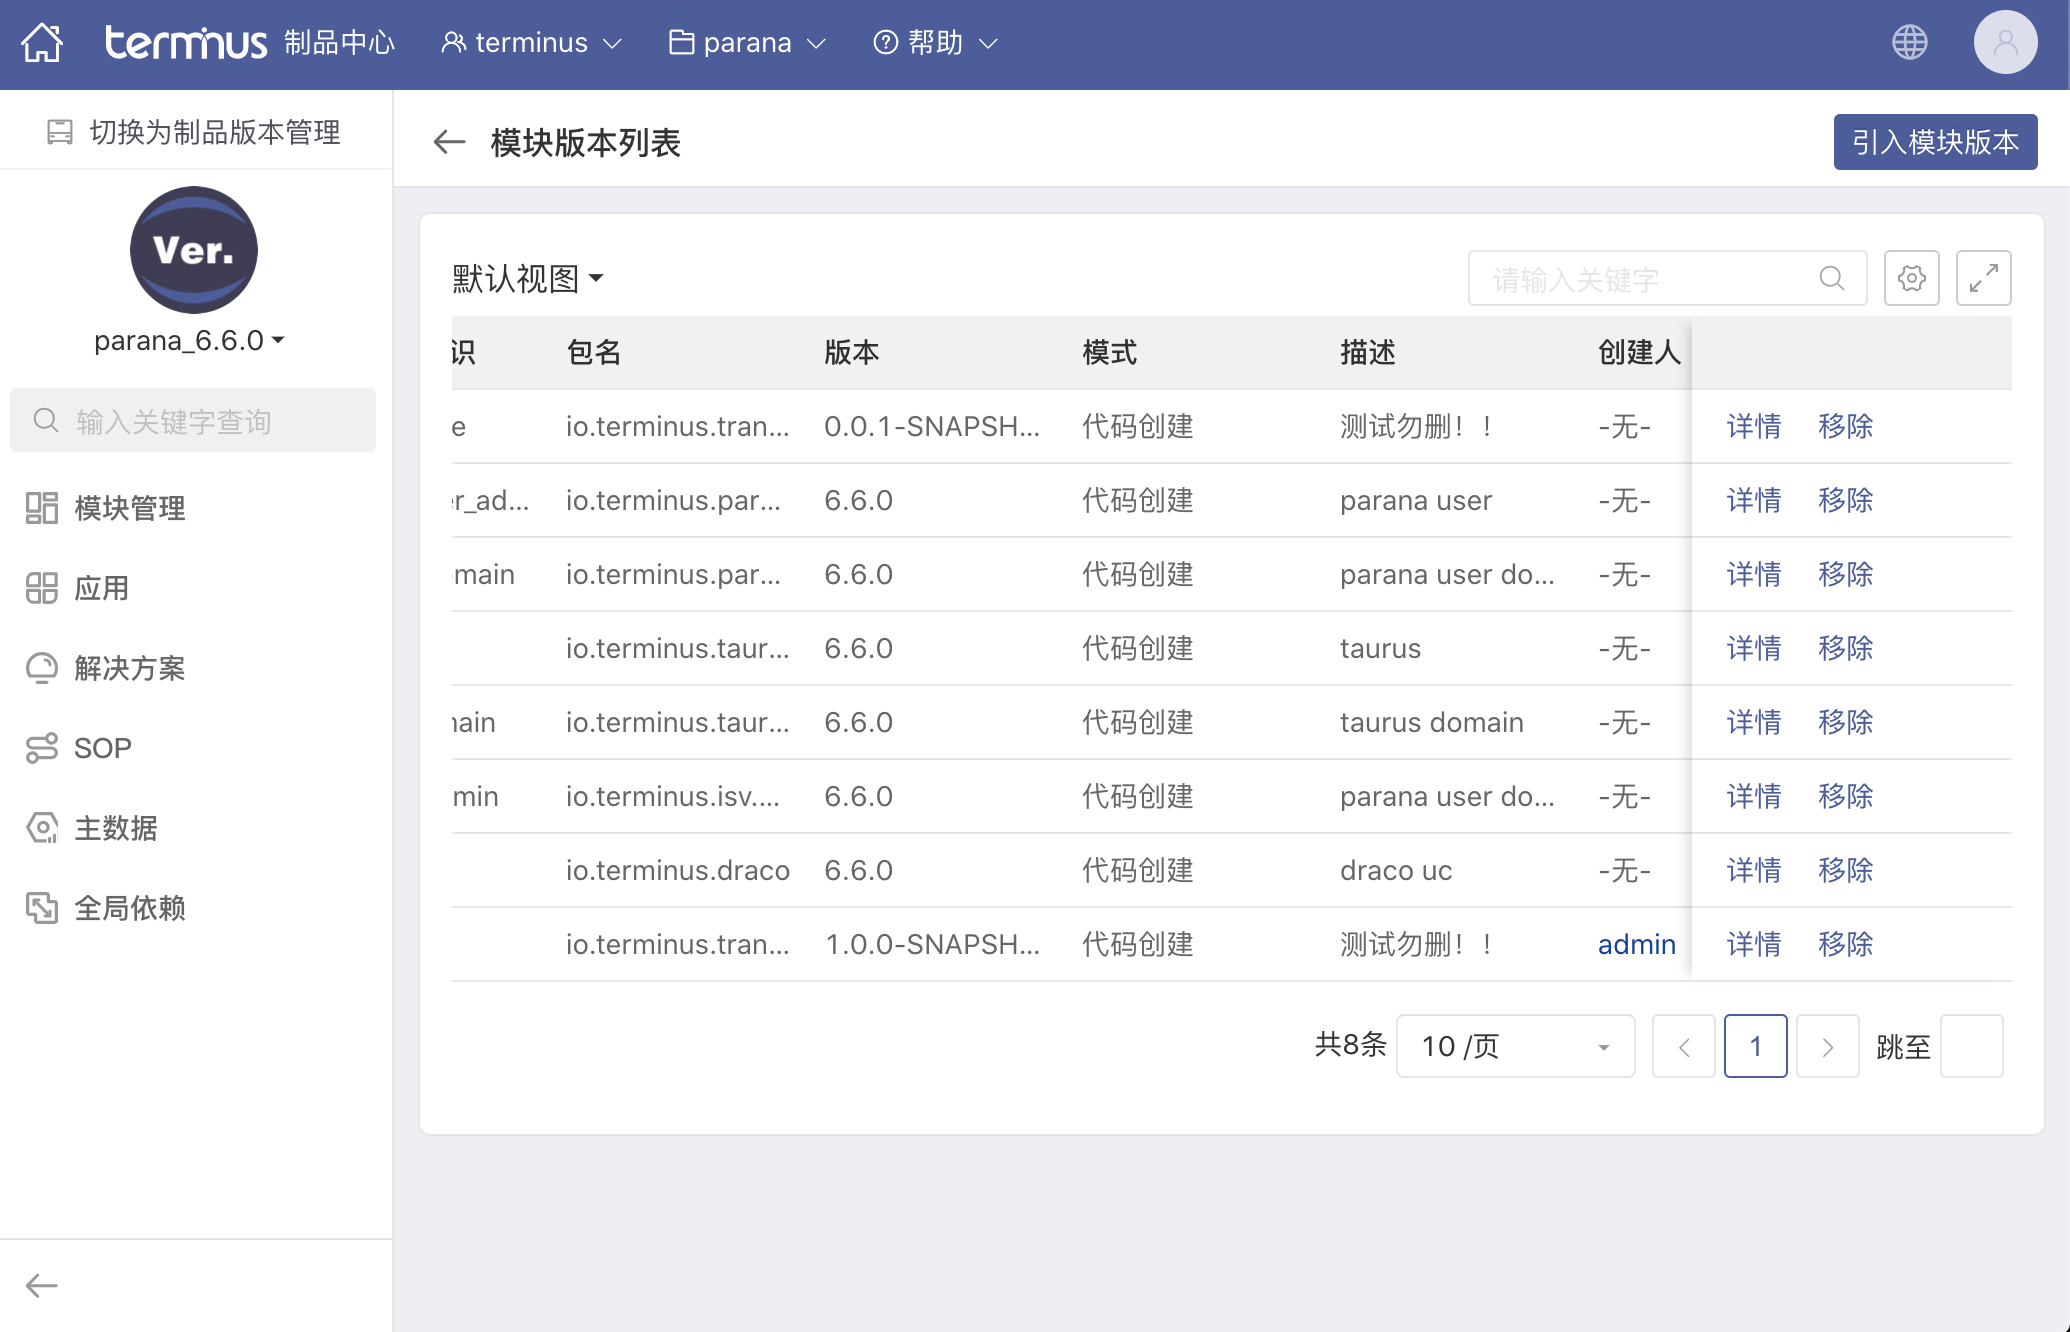The height and width of the screenshot is (1332, 2070).
Task: Go to the previous page arrow
Action: [1684, 1046]
